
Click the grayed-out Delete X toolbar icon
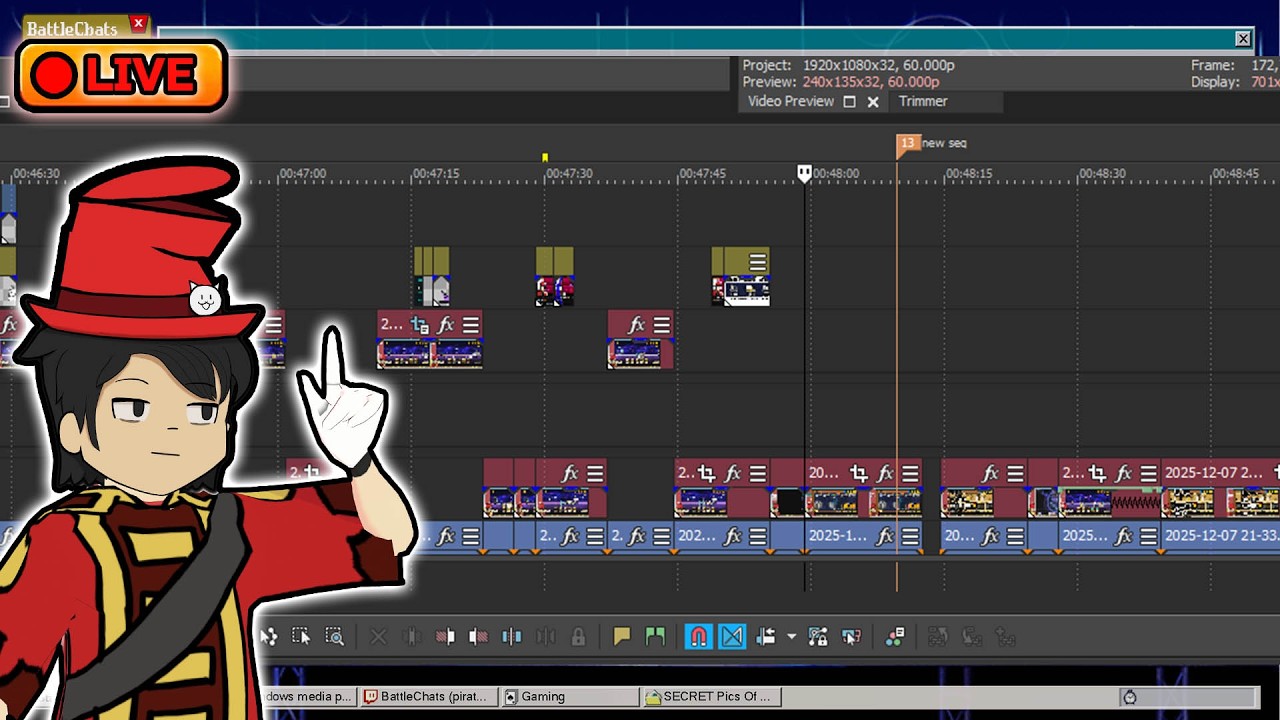click(378, 637)
